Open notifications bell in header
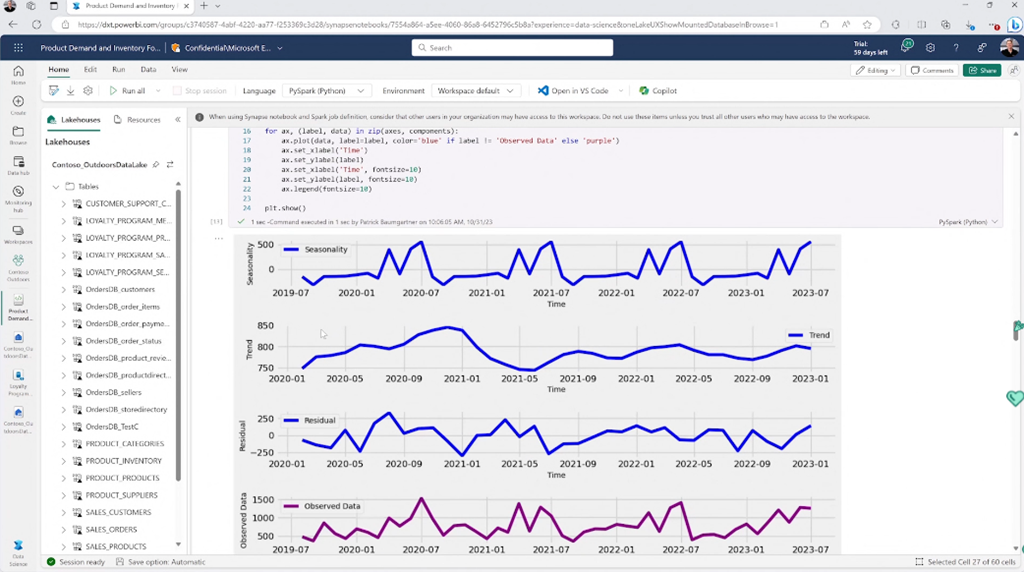The height and width of the screenshot is (572, 1024). 906,47
